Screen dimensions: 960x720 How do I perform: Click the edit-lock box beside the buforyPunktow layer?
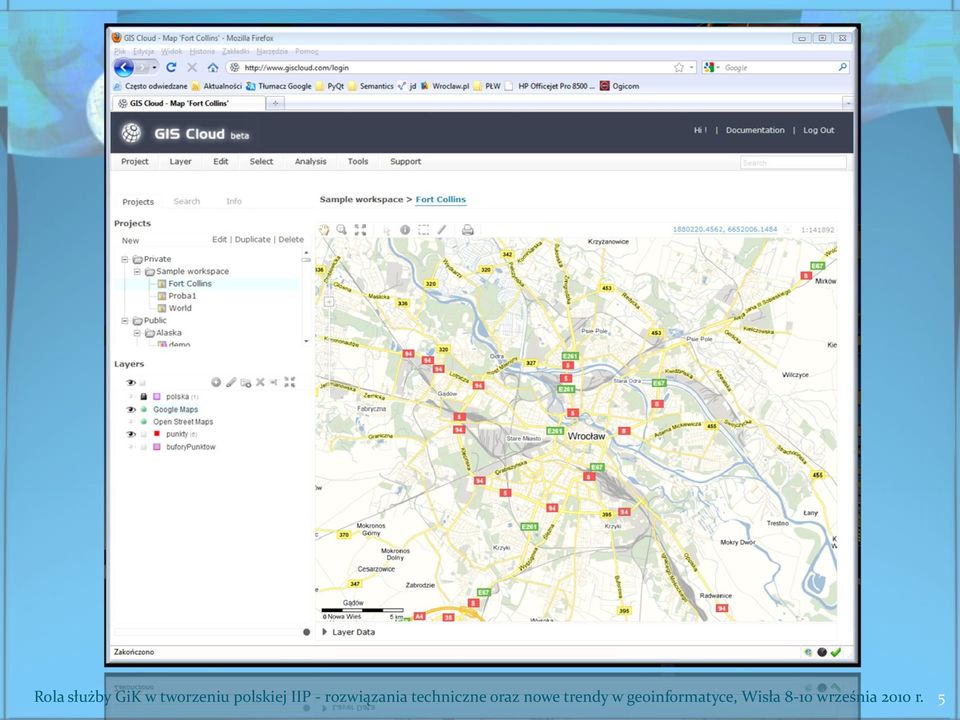point(143,447)
